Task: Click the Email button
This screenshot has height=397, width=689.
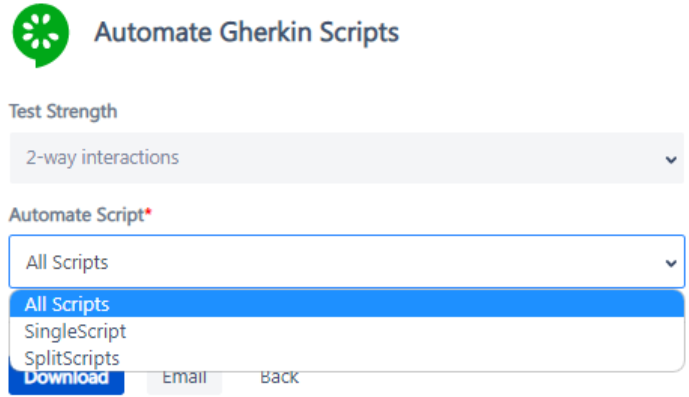Action: click(x=185, y=381)
